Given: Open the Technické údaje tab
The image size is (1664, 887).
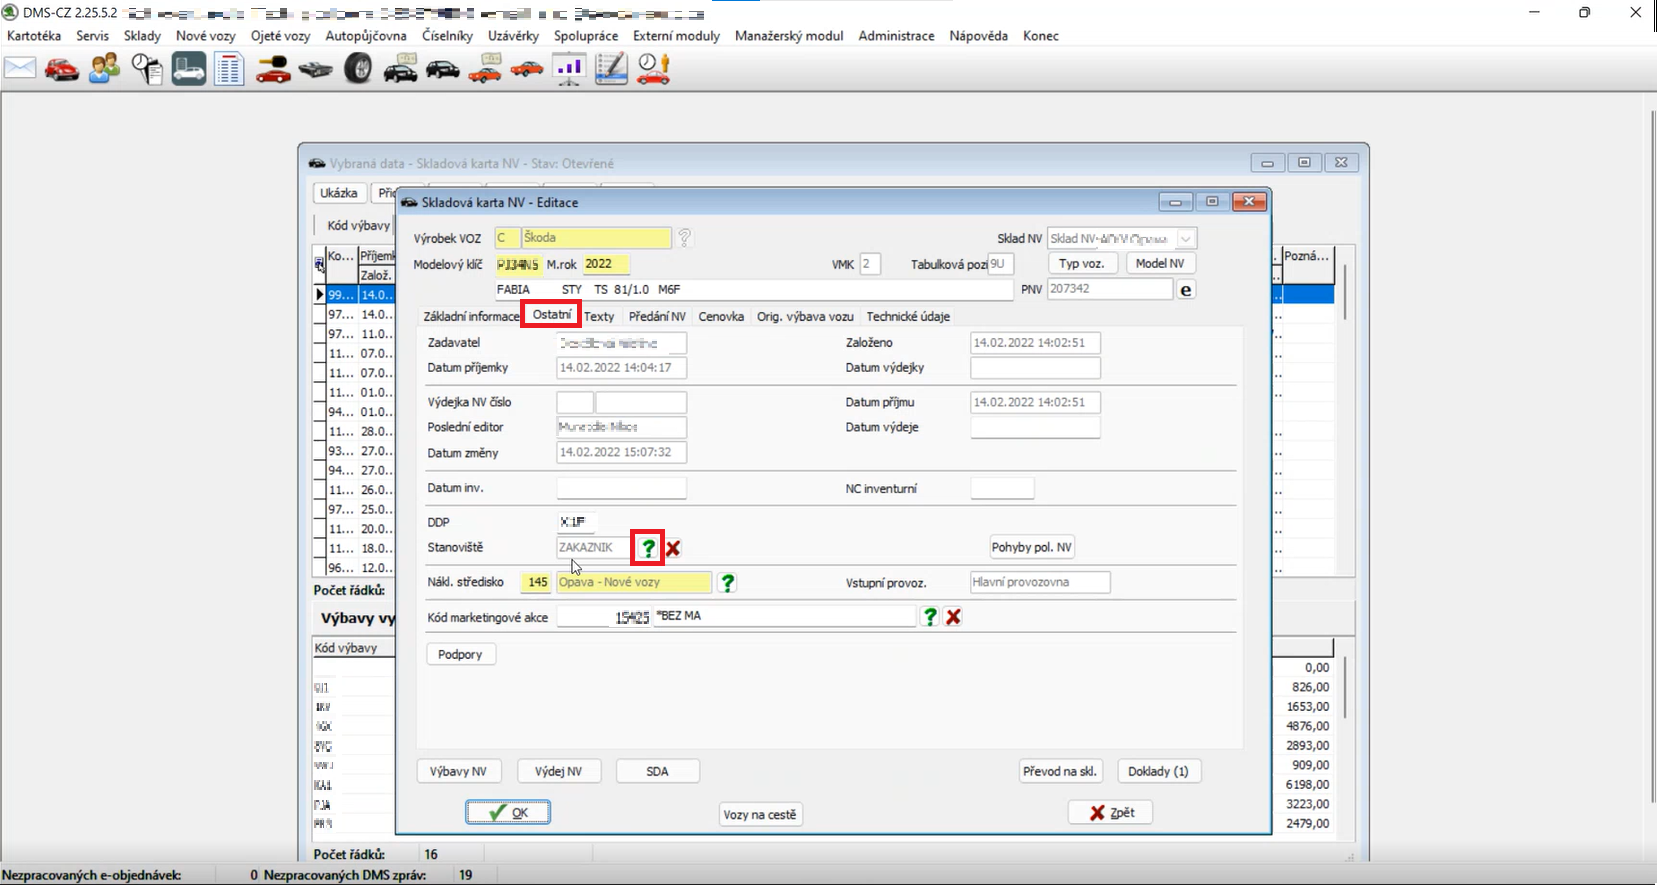Looking at the screenshot, I should pyautogui.click(x=908, y=317).
